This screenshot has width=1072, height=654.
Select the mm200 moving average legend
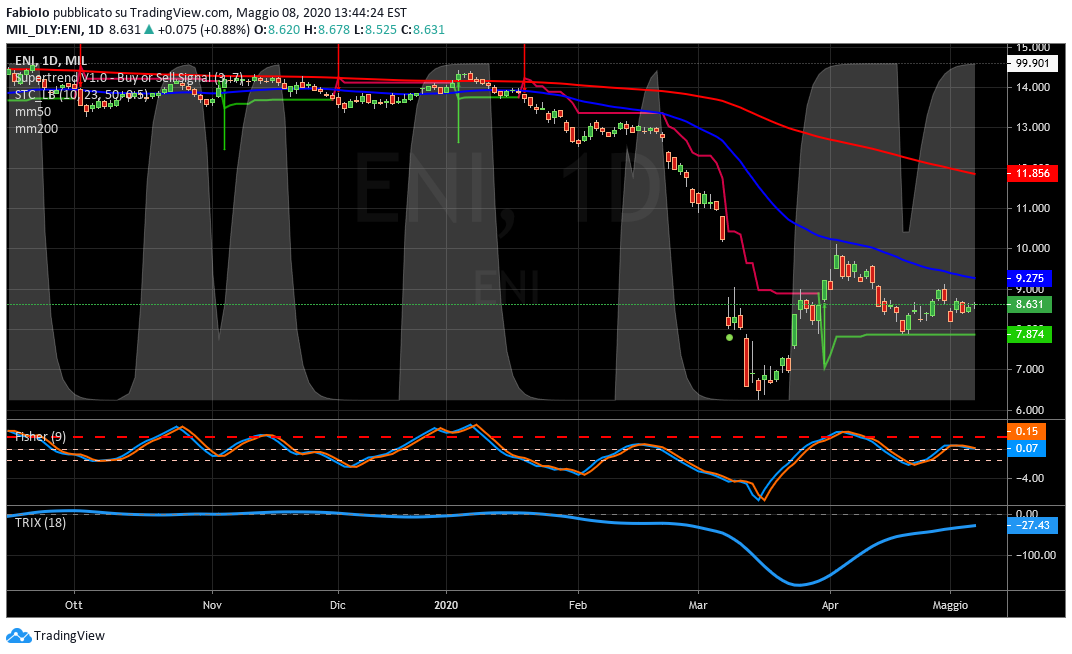point(36,128)
